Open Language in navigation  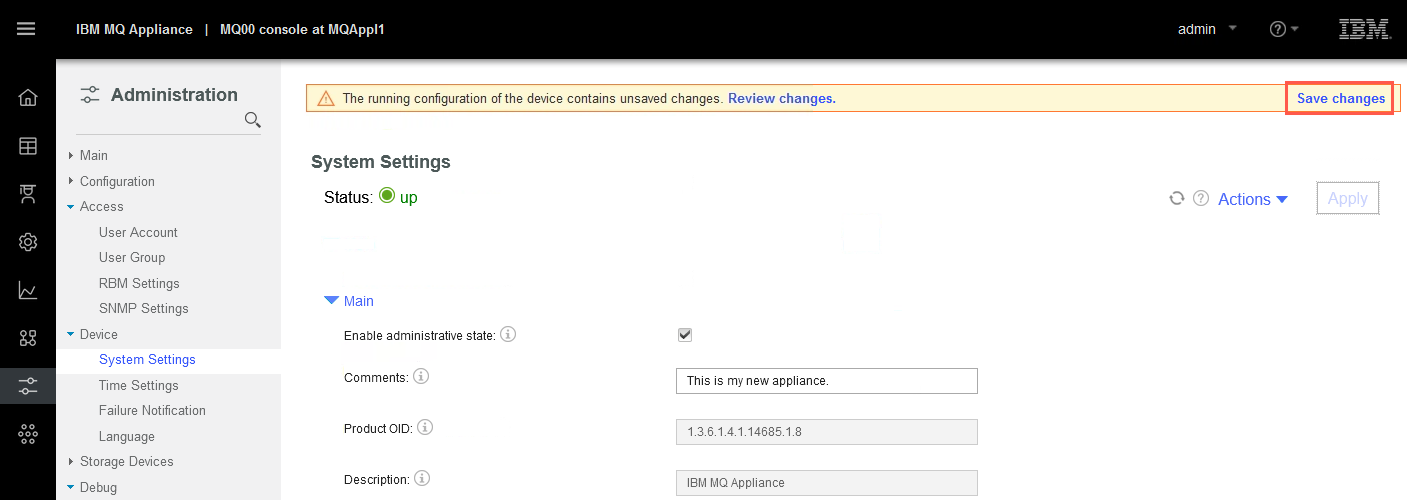[x=126, y=436]
